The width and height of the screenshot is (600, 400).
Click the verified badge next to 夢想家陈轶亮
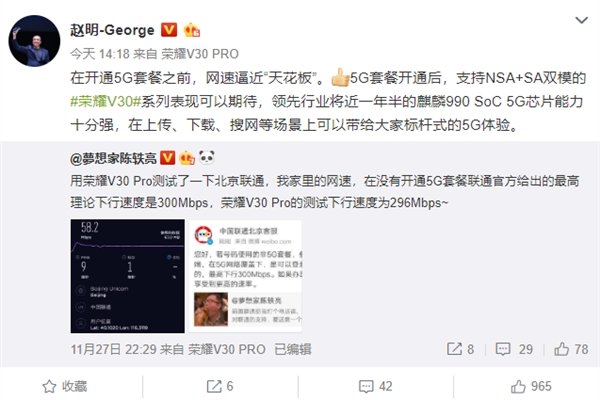[167, 158]
